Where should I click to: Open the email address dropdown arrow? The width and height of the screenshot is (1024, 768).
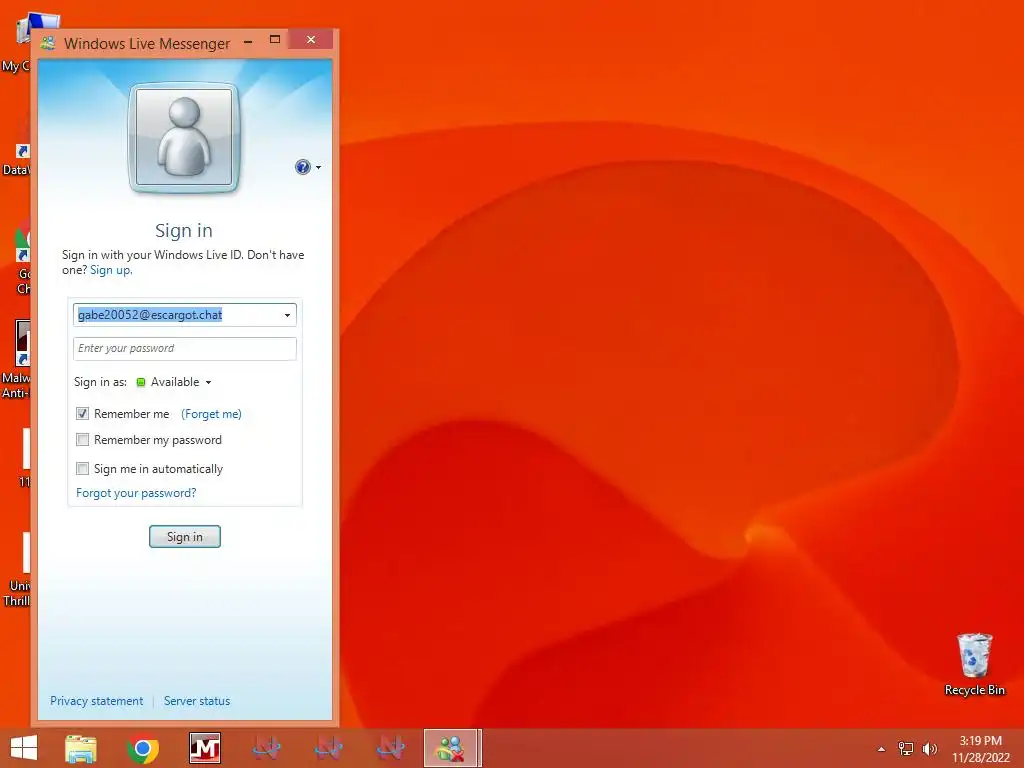[x=287, y=315]
